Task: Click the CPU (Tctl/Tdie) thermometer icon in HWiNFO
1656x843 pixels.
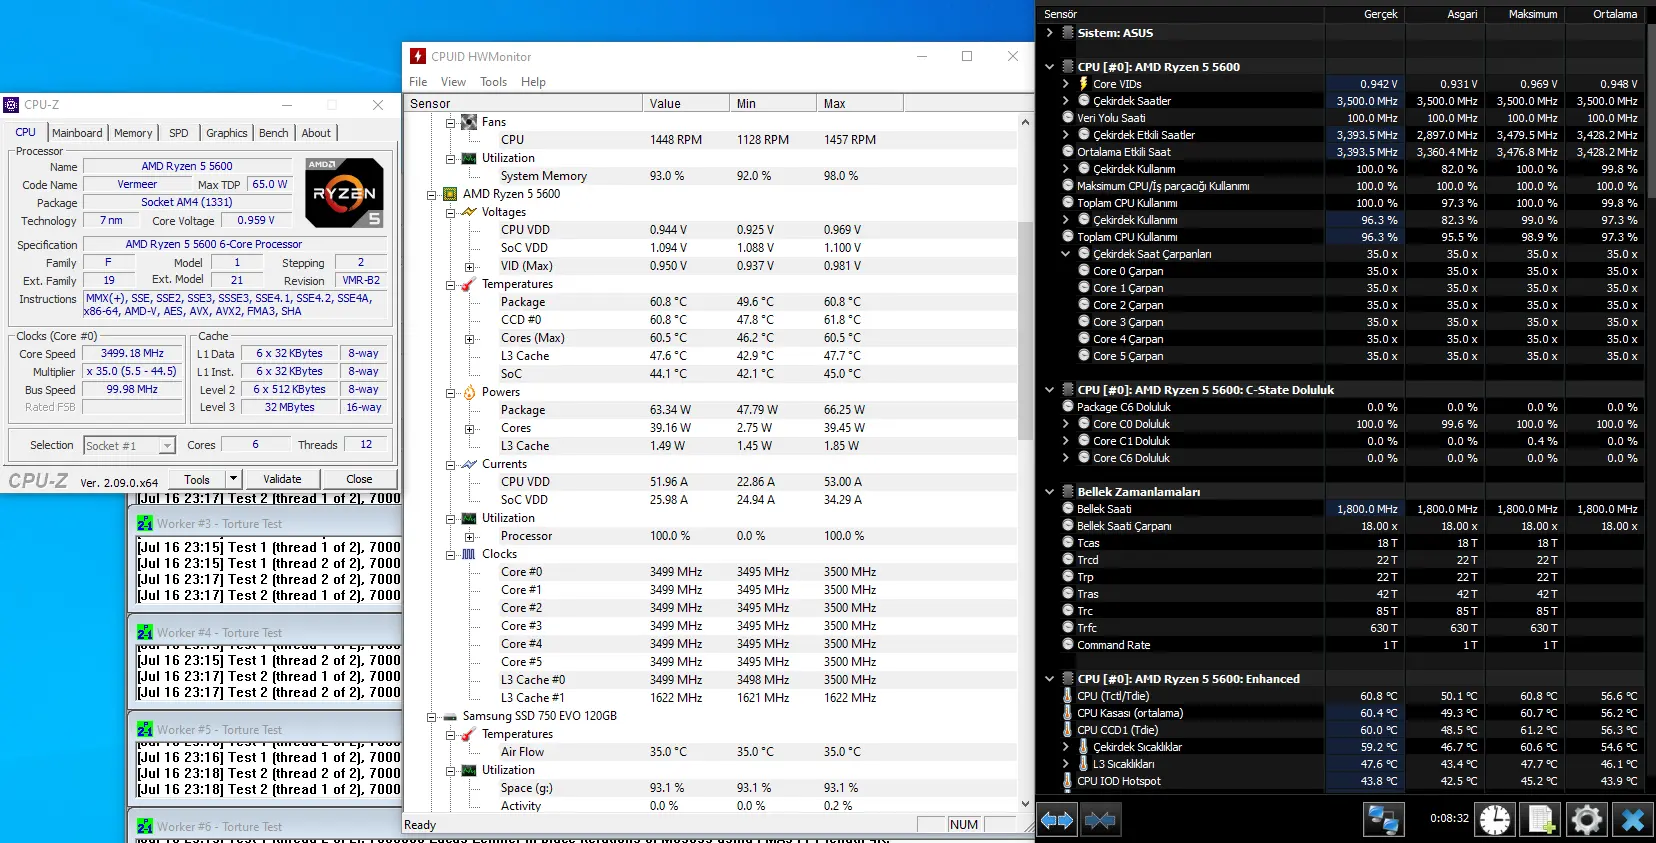Action: pyautogui.click(x=1068, y=696)
